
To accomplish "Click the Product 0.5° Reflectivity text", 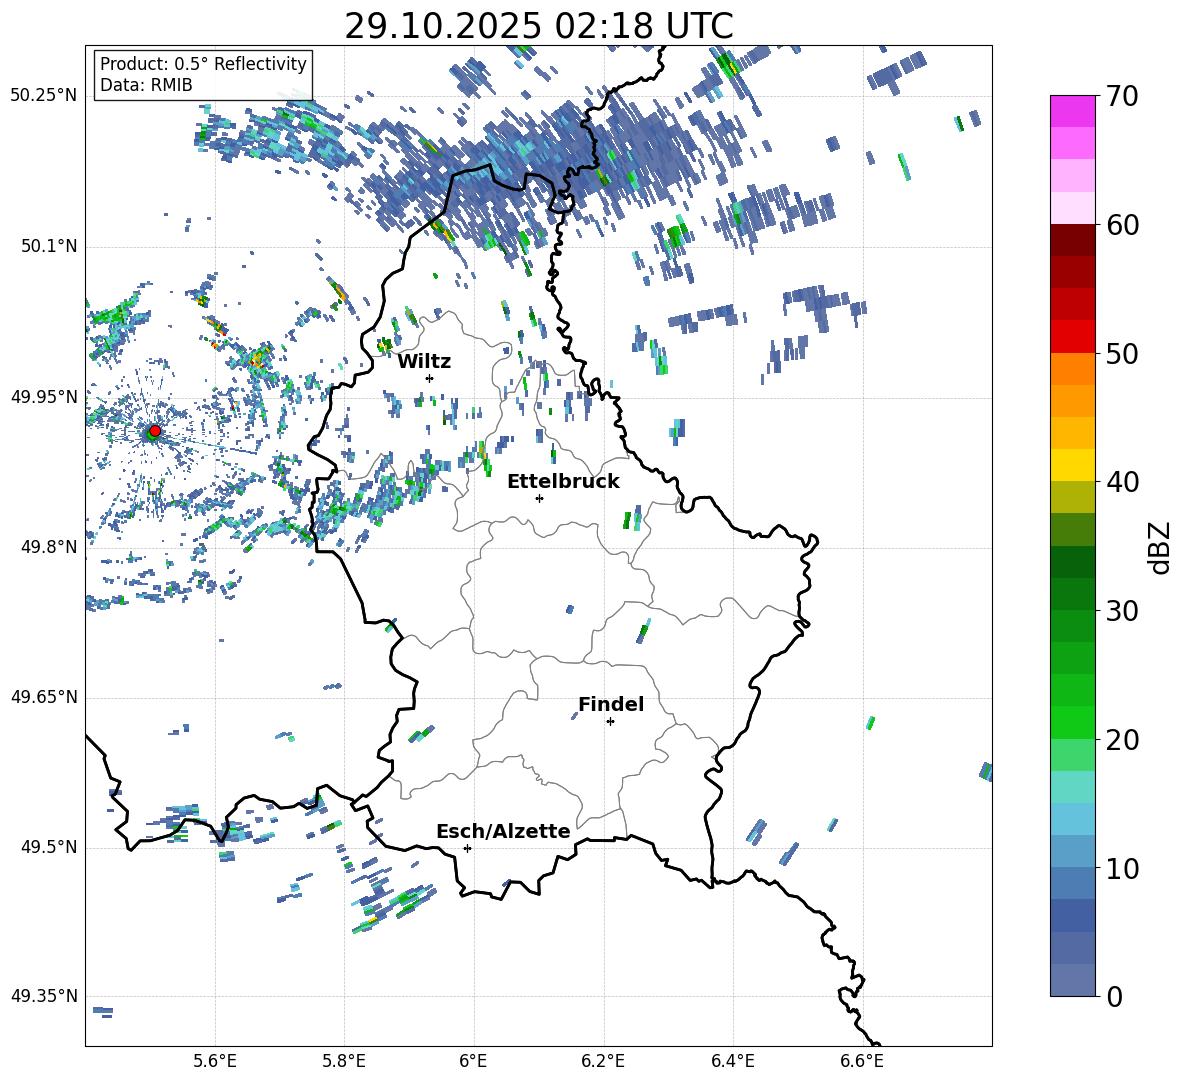I will point(203,64).
